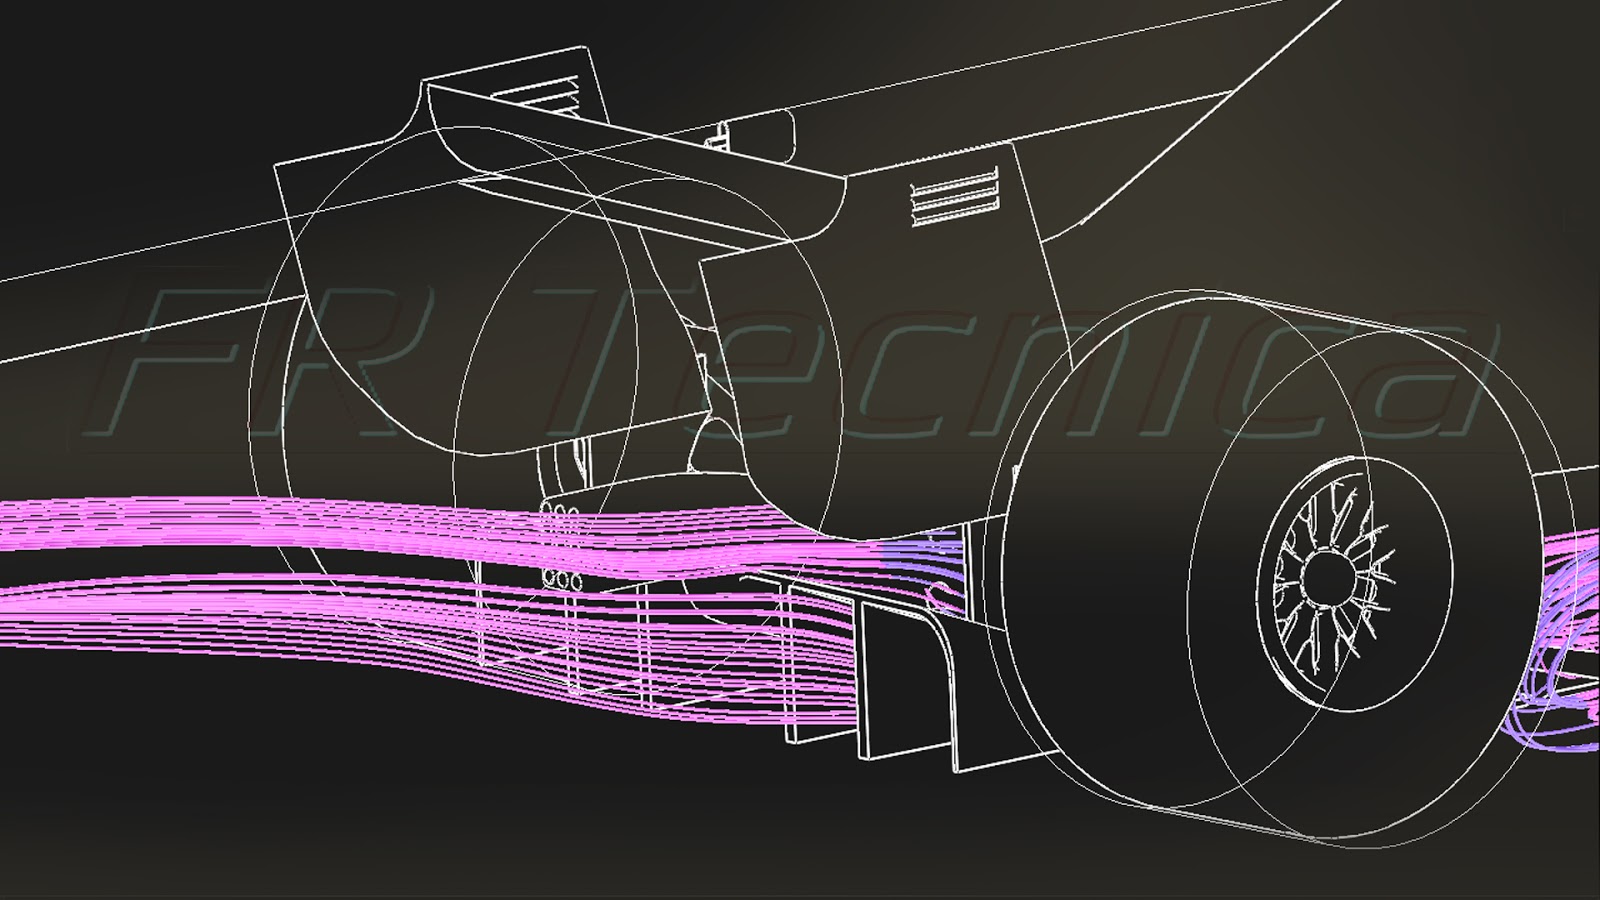Click the upper row of three small circles

[x=560, y=513]
